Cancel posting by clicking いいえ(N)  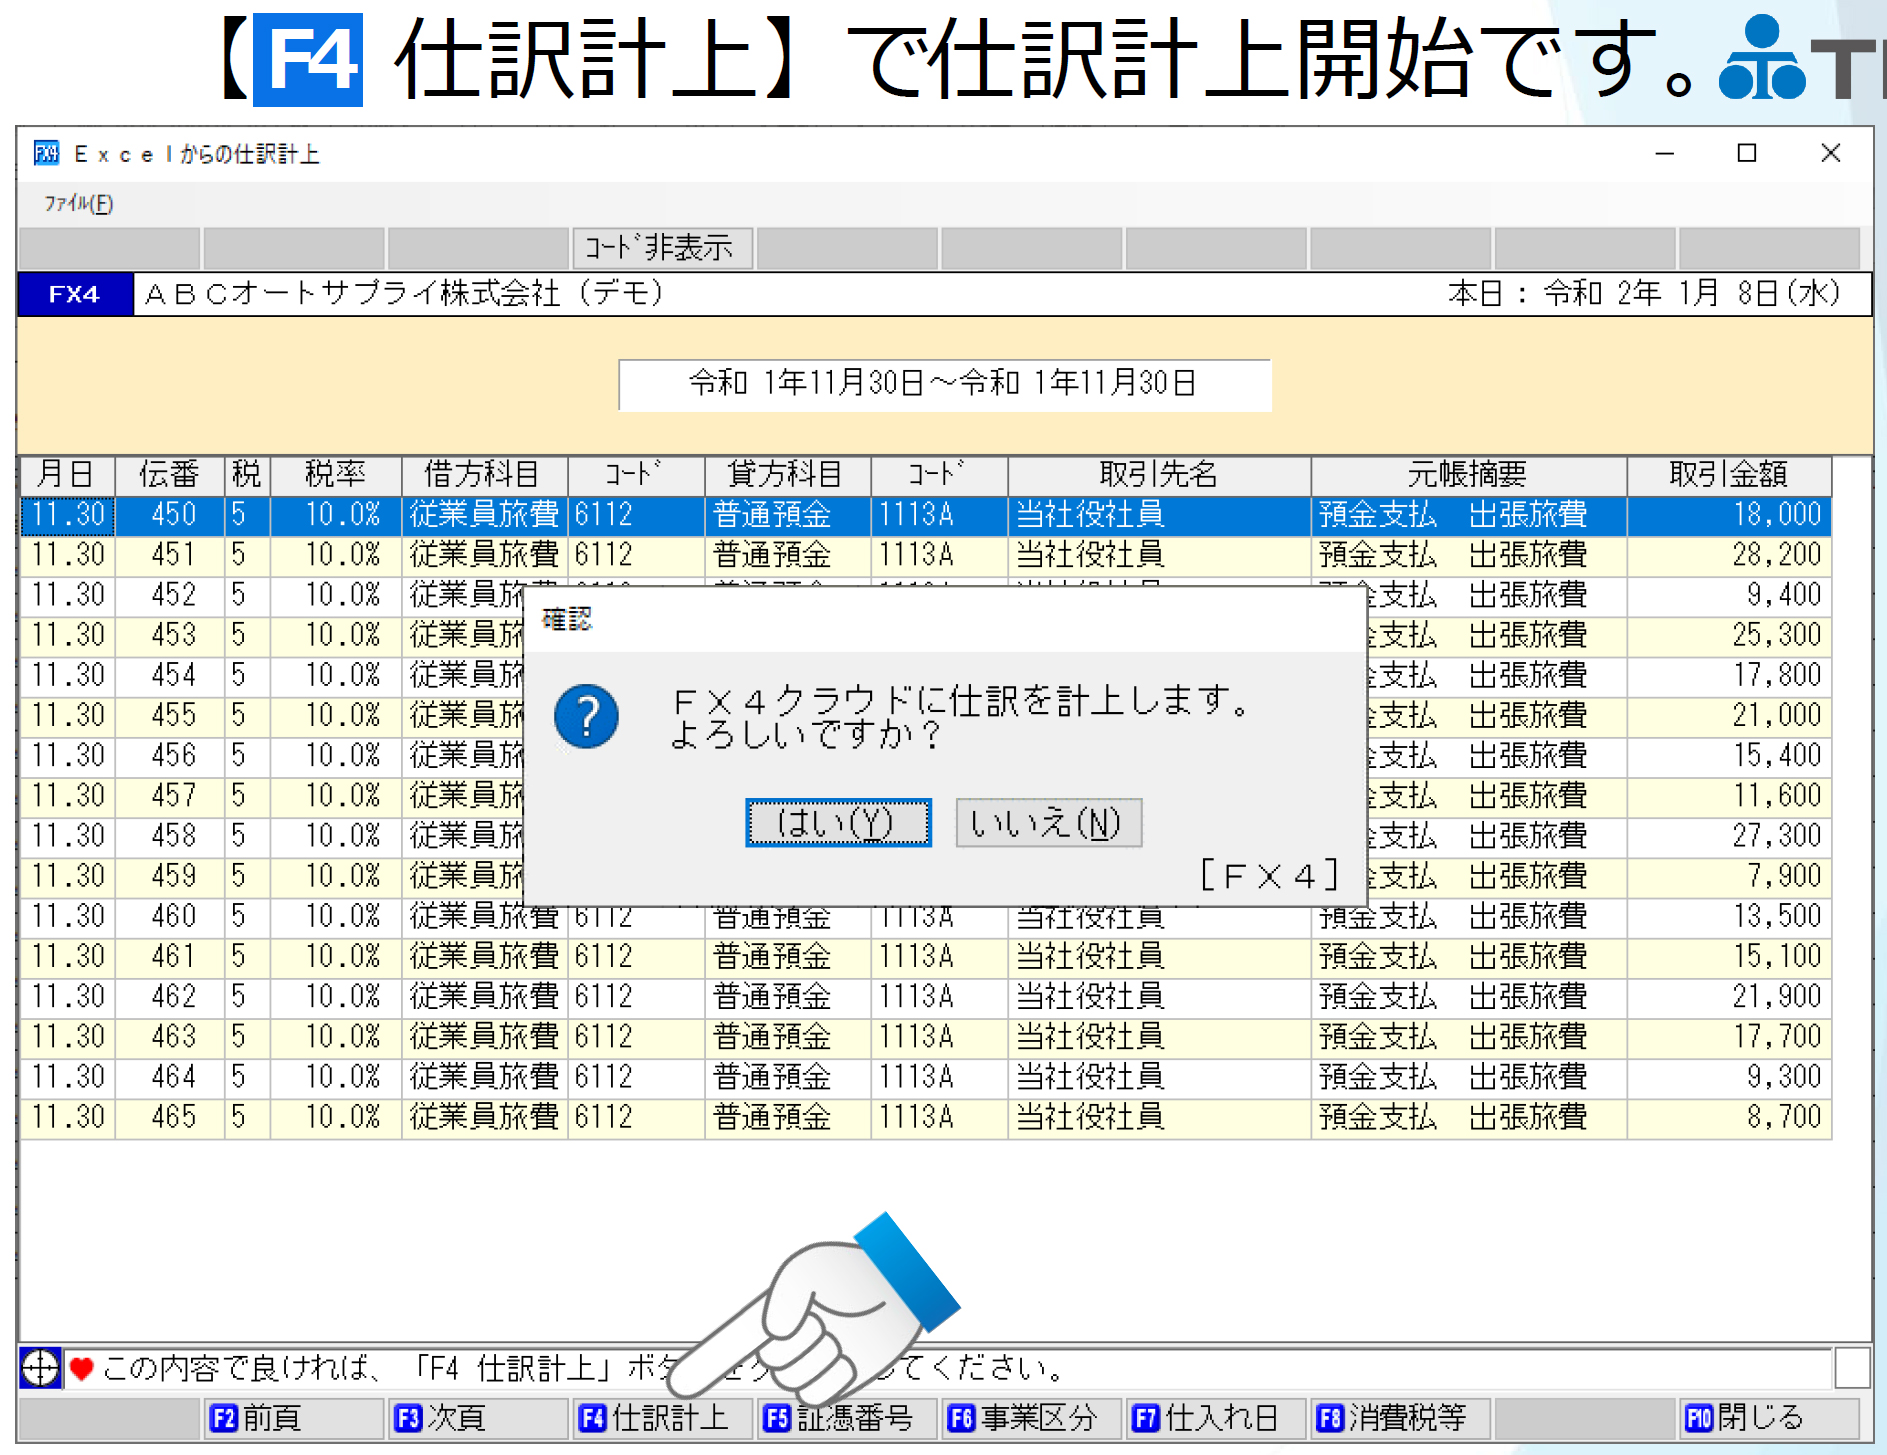1048,823
